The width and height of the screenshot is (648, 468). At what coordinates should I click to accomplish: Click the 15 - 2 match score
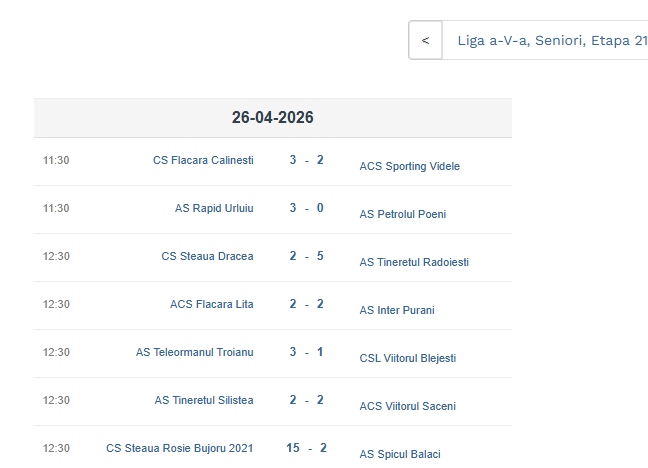click(x=306, y=448)
